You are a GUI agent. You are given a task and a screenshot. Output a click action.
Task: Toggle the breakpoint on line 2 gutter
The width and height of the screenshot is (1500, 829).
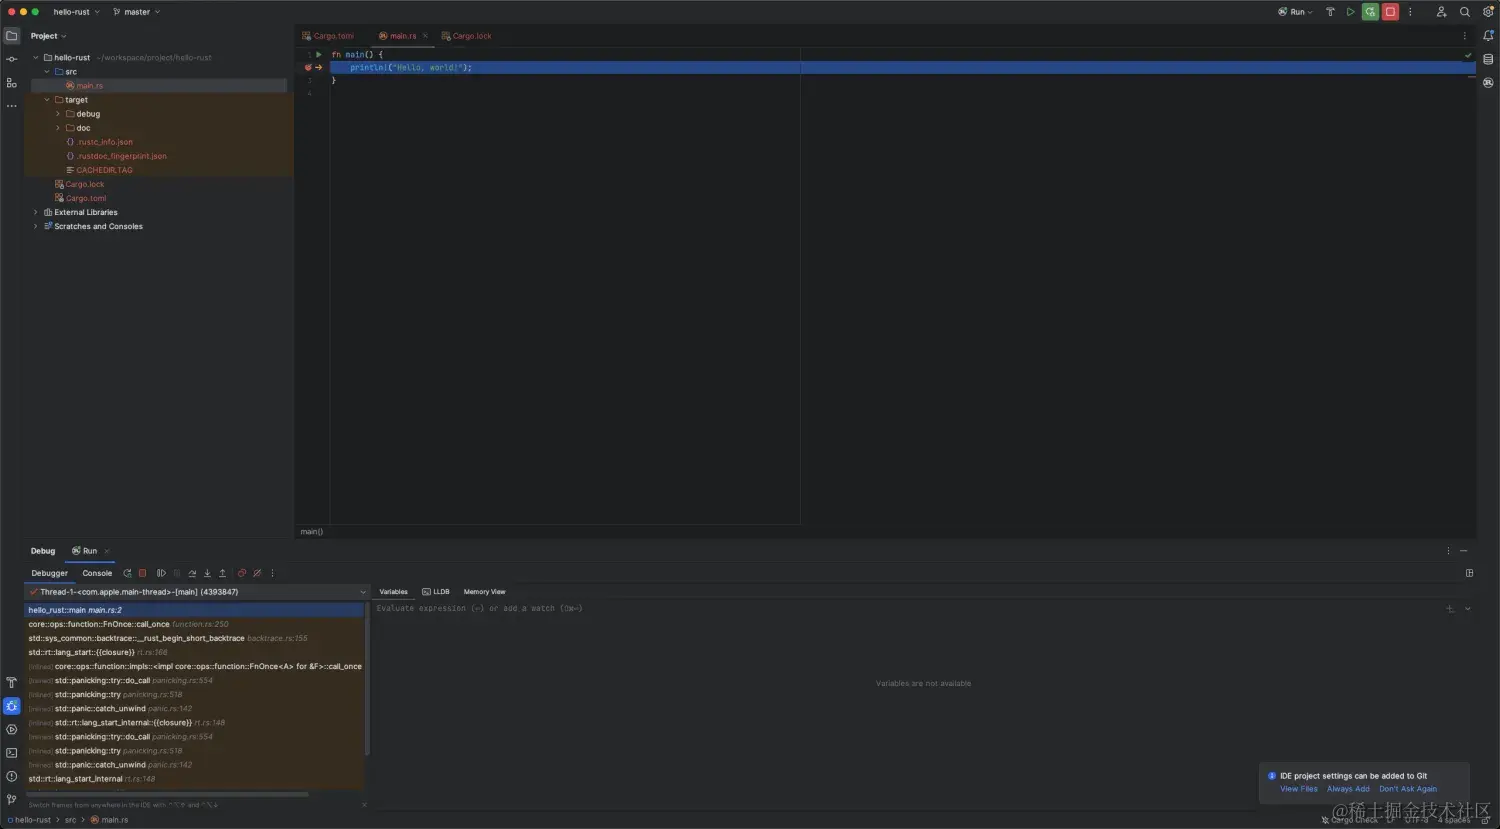[308, 68]
